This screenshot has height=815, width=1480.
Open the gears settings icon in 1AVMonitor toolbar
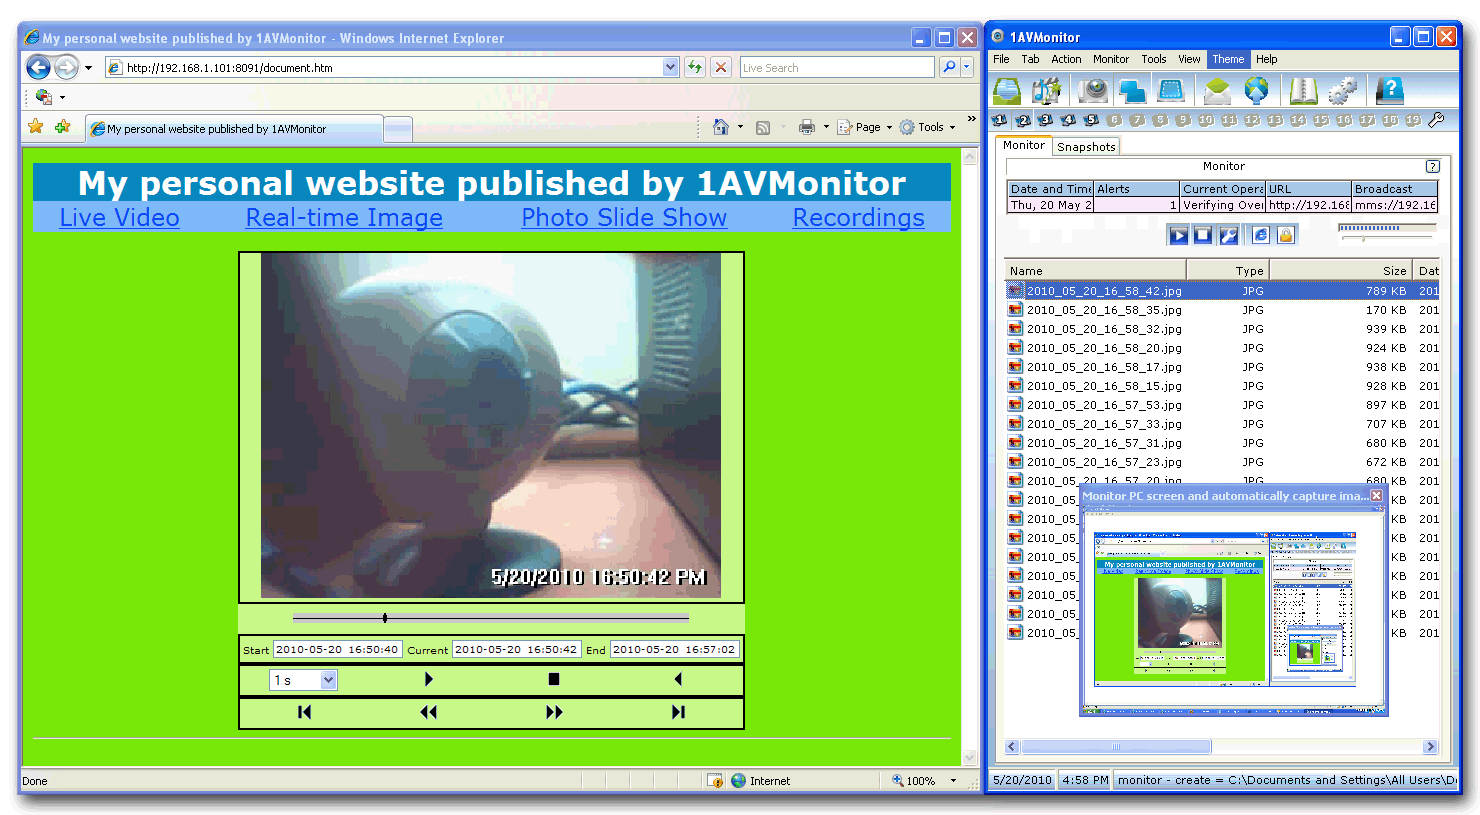[1342, 91]
